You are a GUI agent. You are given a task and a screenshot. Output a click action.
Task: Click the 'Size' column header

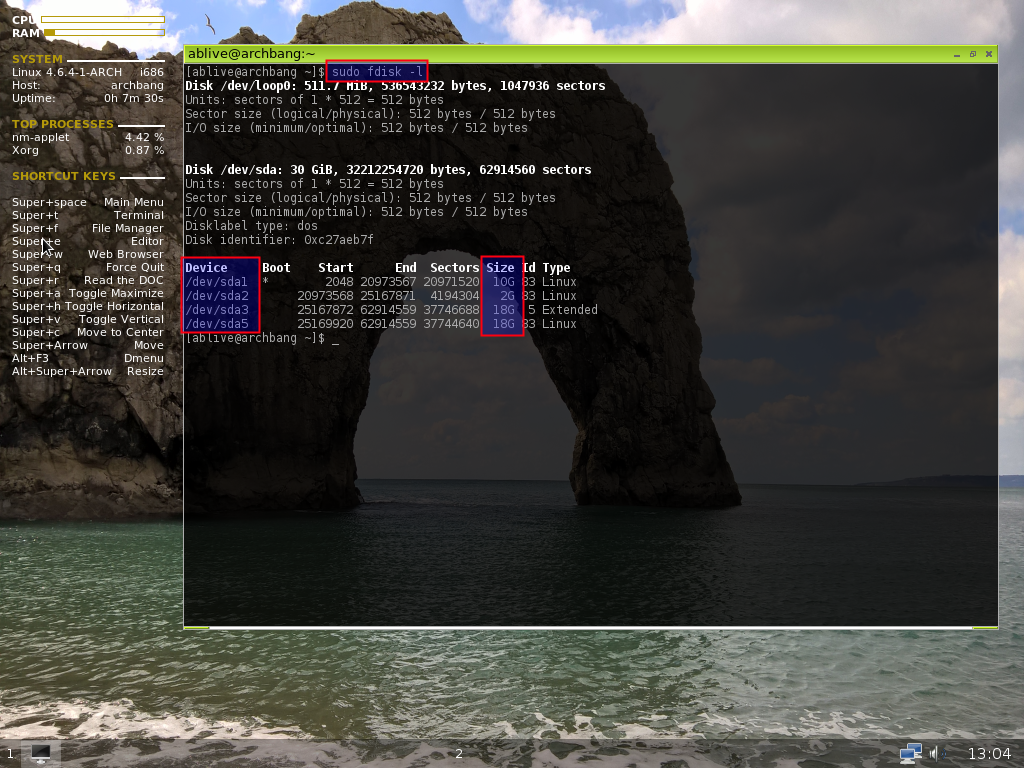click(x=500, y=268)
